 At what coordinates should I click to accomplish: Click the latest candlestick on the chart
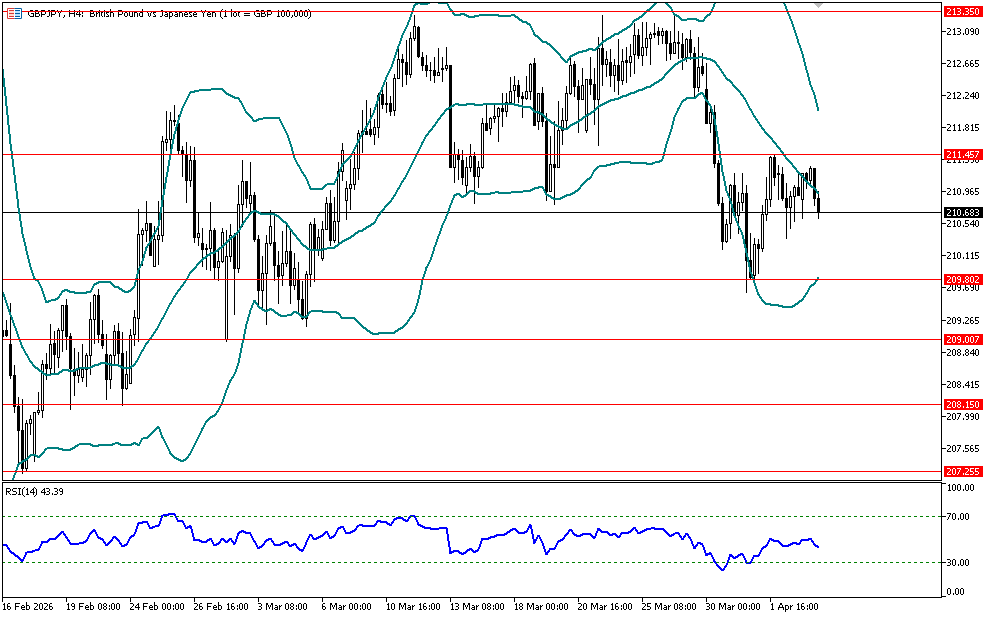819,204
